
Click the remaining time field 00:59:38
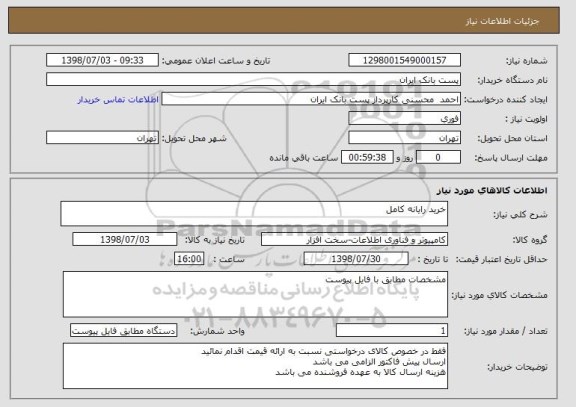[x=367, y=158]
